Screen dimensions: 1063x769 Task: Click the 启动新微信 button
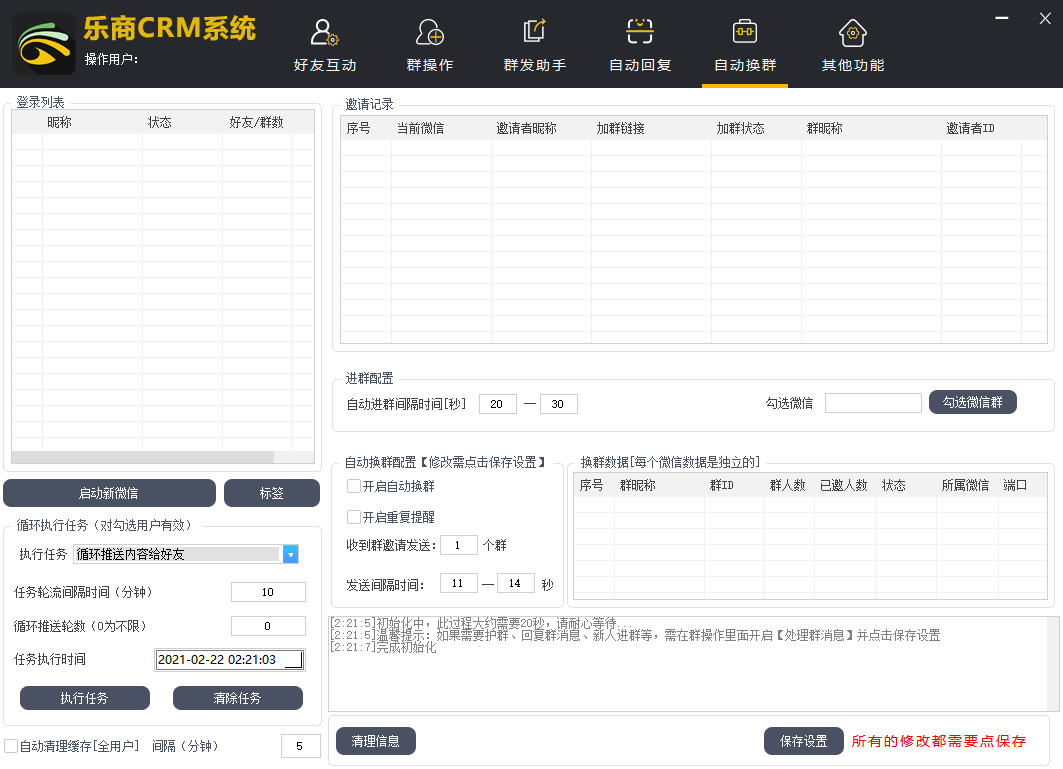point(109,493)
